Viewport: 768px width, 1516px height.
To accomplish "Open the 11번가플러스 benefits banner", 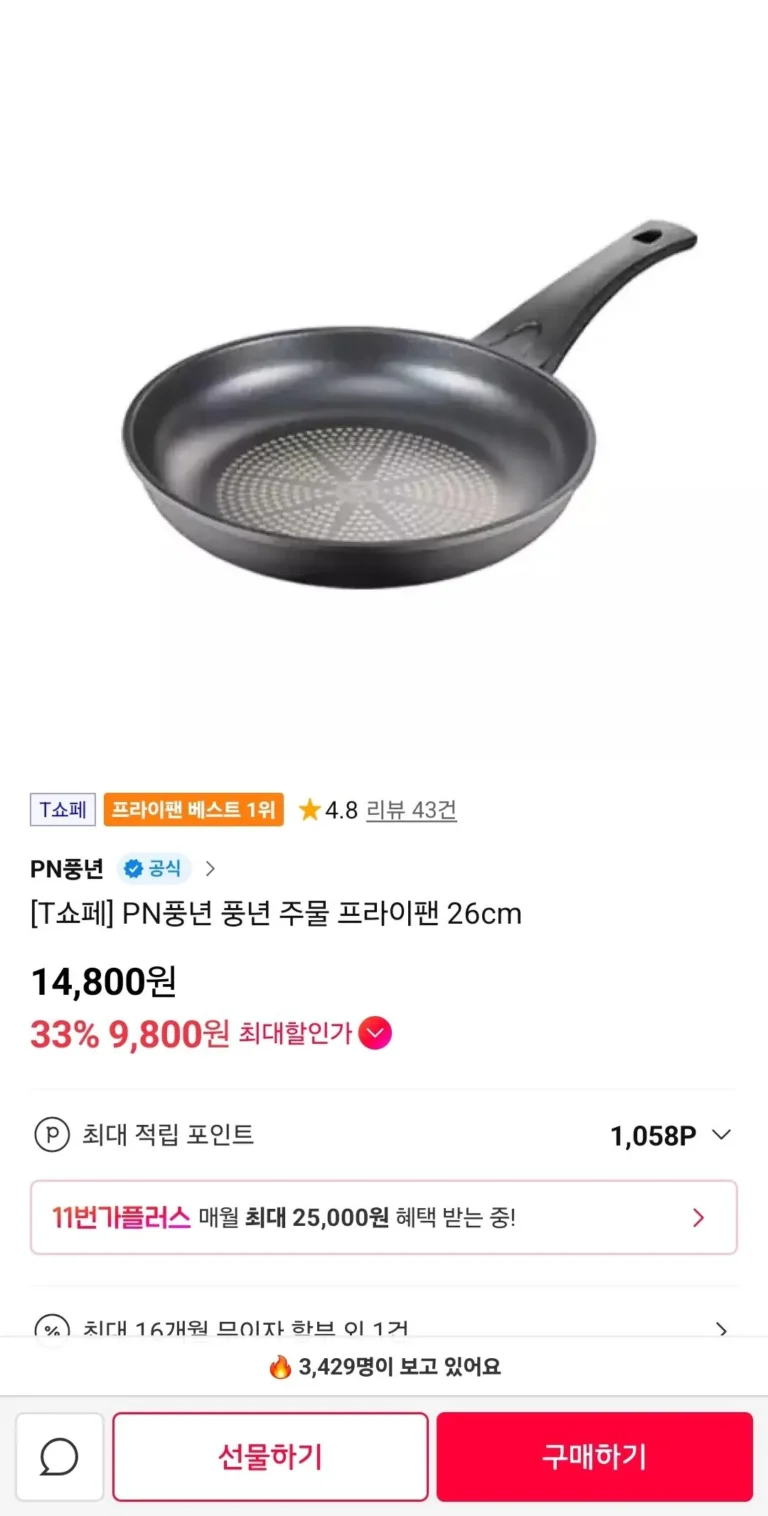I will (x=384, y=1217).
